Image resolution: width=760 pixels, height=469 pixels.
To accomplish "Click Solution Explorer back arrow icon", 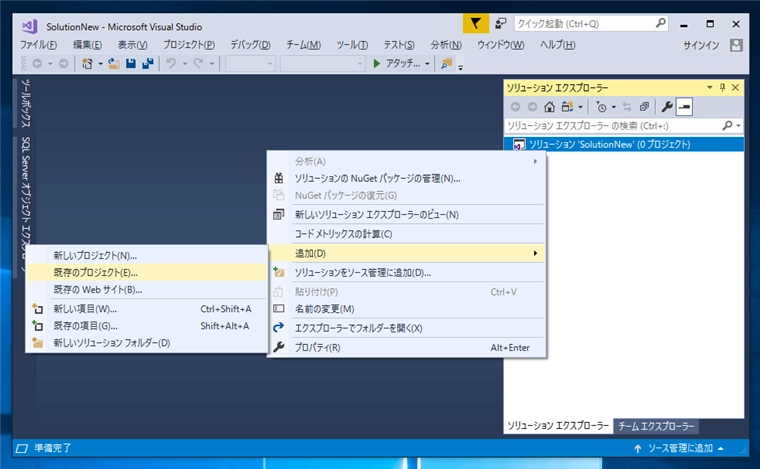I will (516, 107).
